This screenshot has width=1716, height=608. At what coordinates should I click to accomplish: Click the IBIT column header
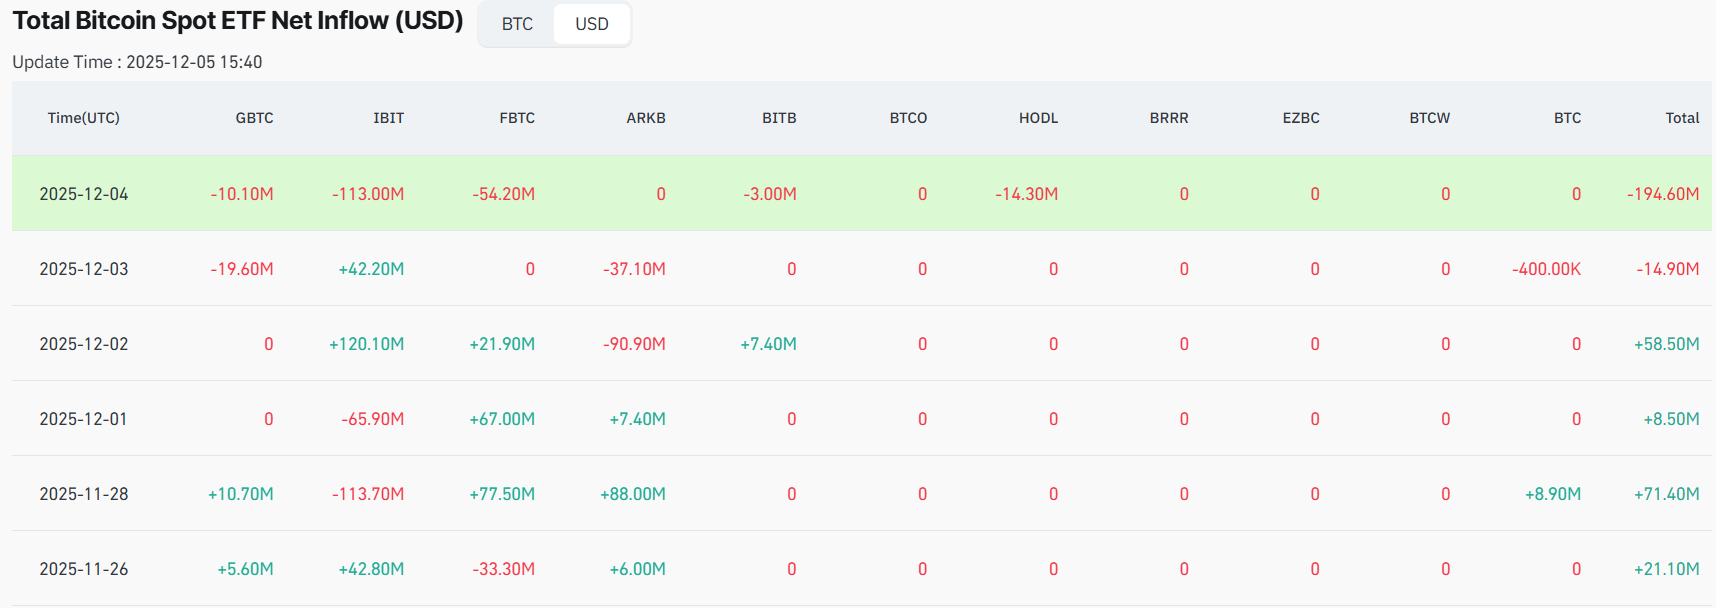coord(388,117)
